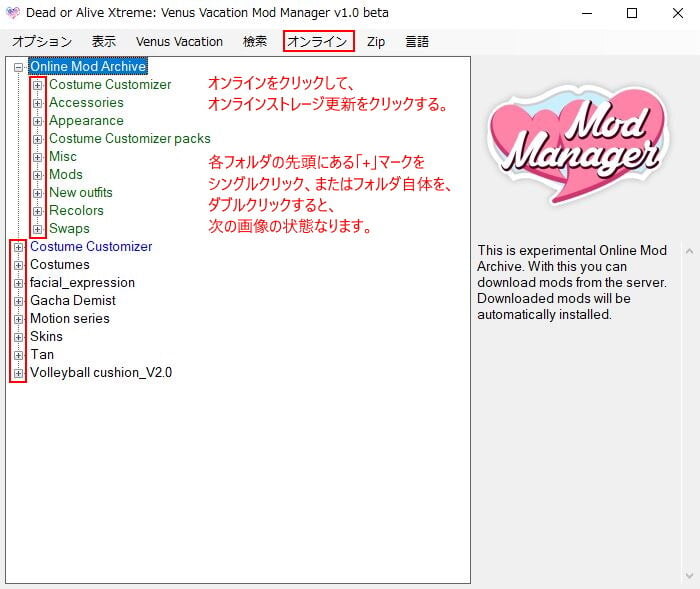Select the Accessories tree item
This screenshot has width=700, height=589.
86,102
